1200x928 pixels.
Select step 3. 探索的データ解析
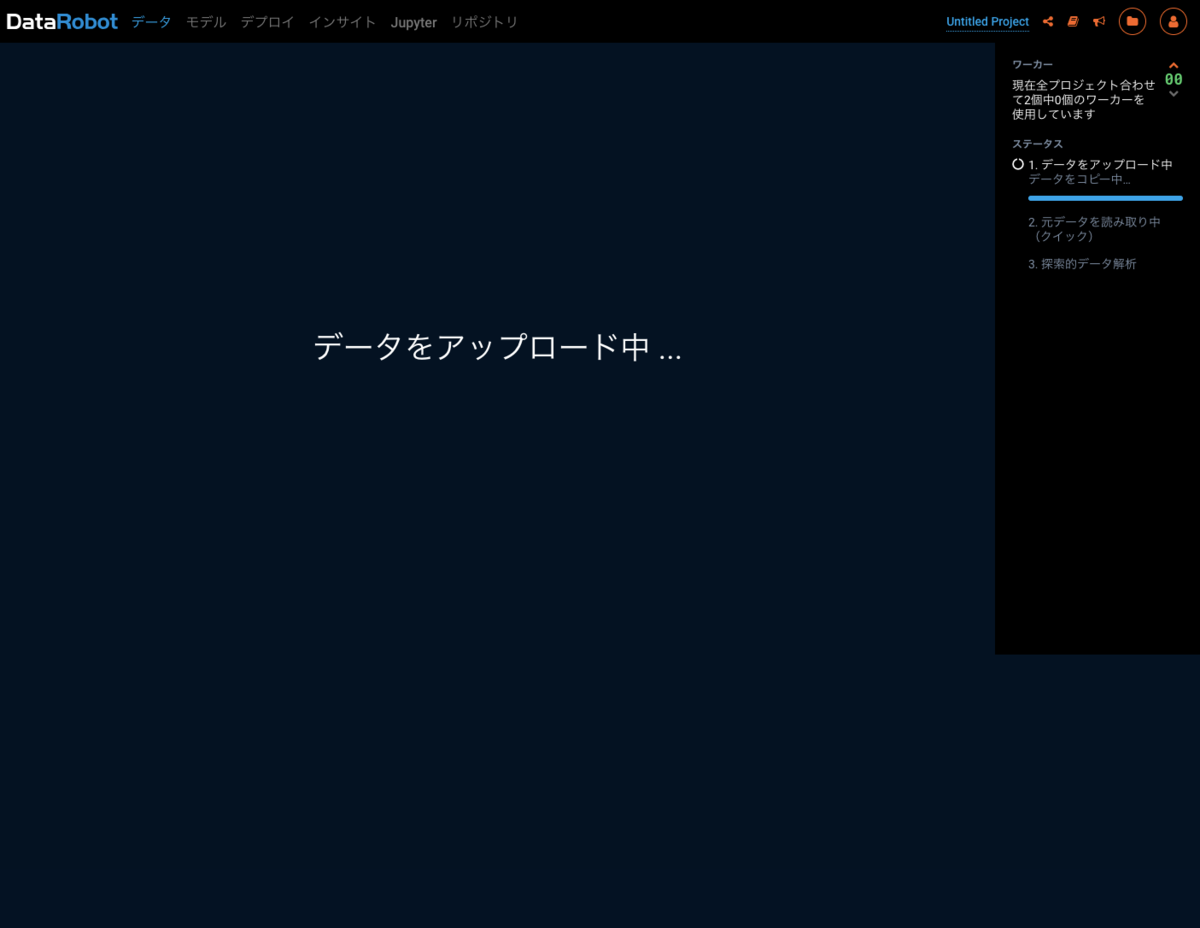(x=1082, y=264)
